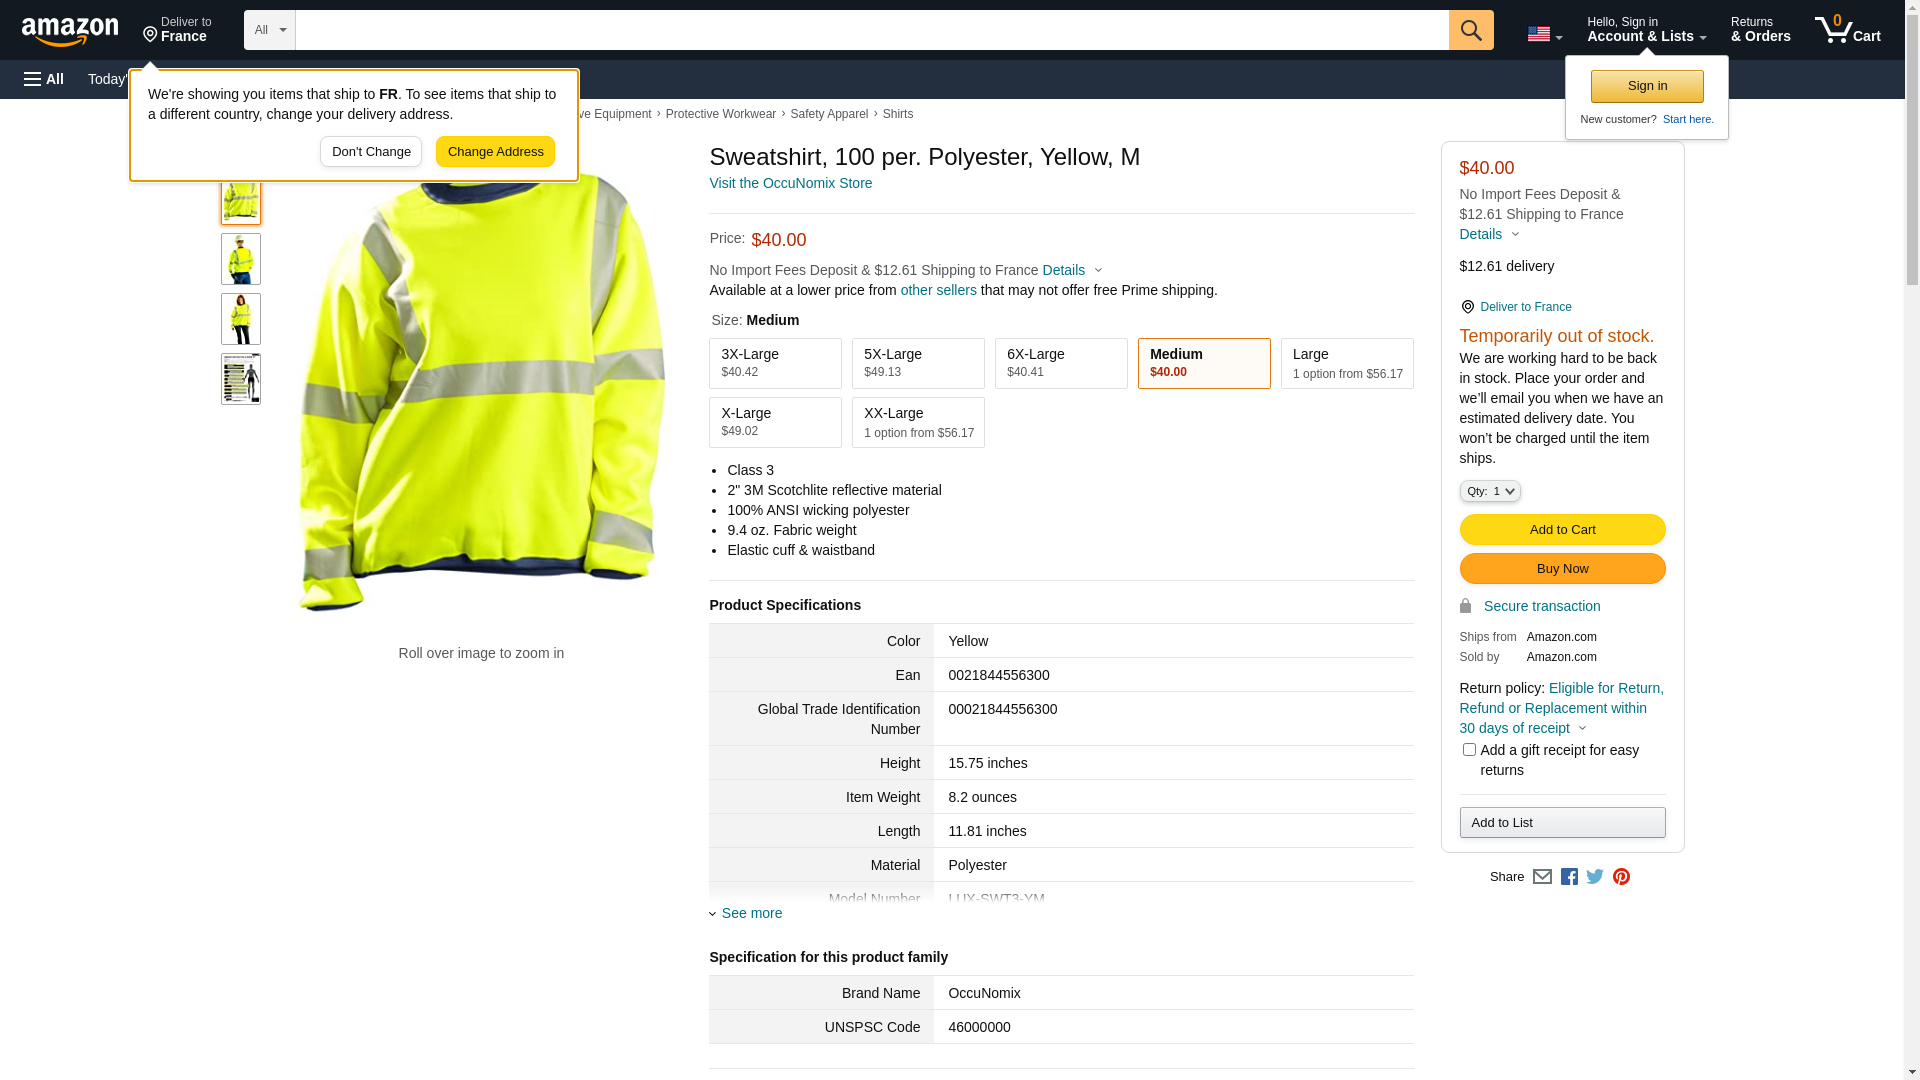
Task: Click the Add to Cart button
Action: tap(1562, 530)
